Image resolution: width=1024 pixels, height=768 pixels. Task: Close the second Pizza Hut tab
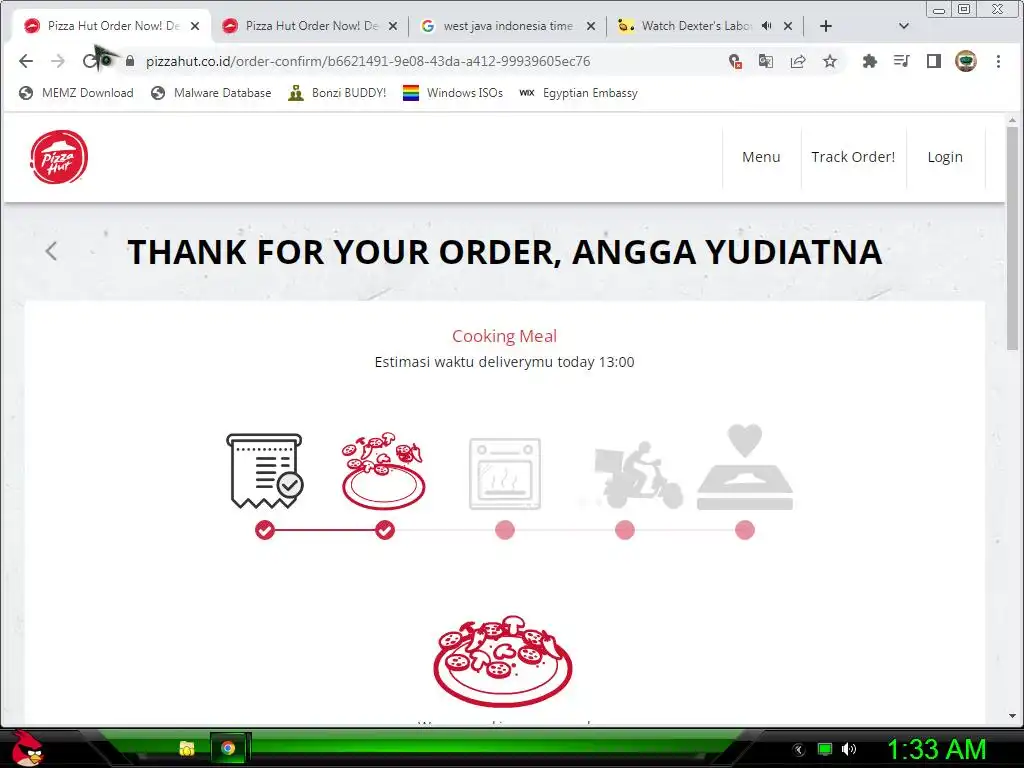point(392,26)
